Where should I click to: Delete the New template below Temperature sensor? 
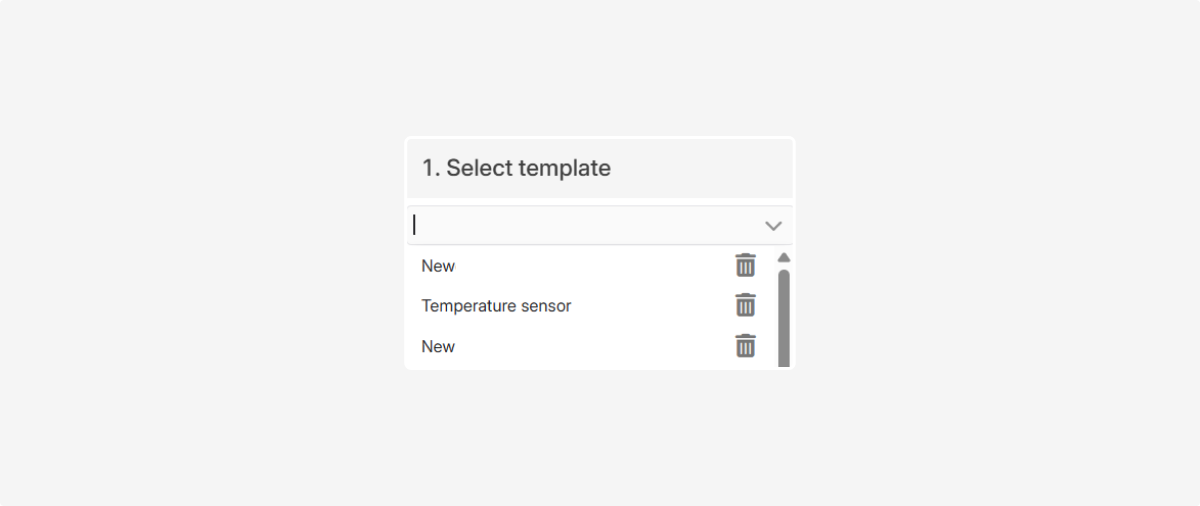[x=745, y=346]
